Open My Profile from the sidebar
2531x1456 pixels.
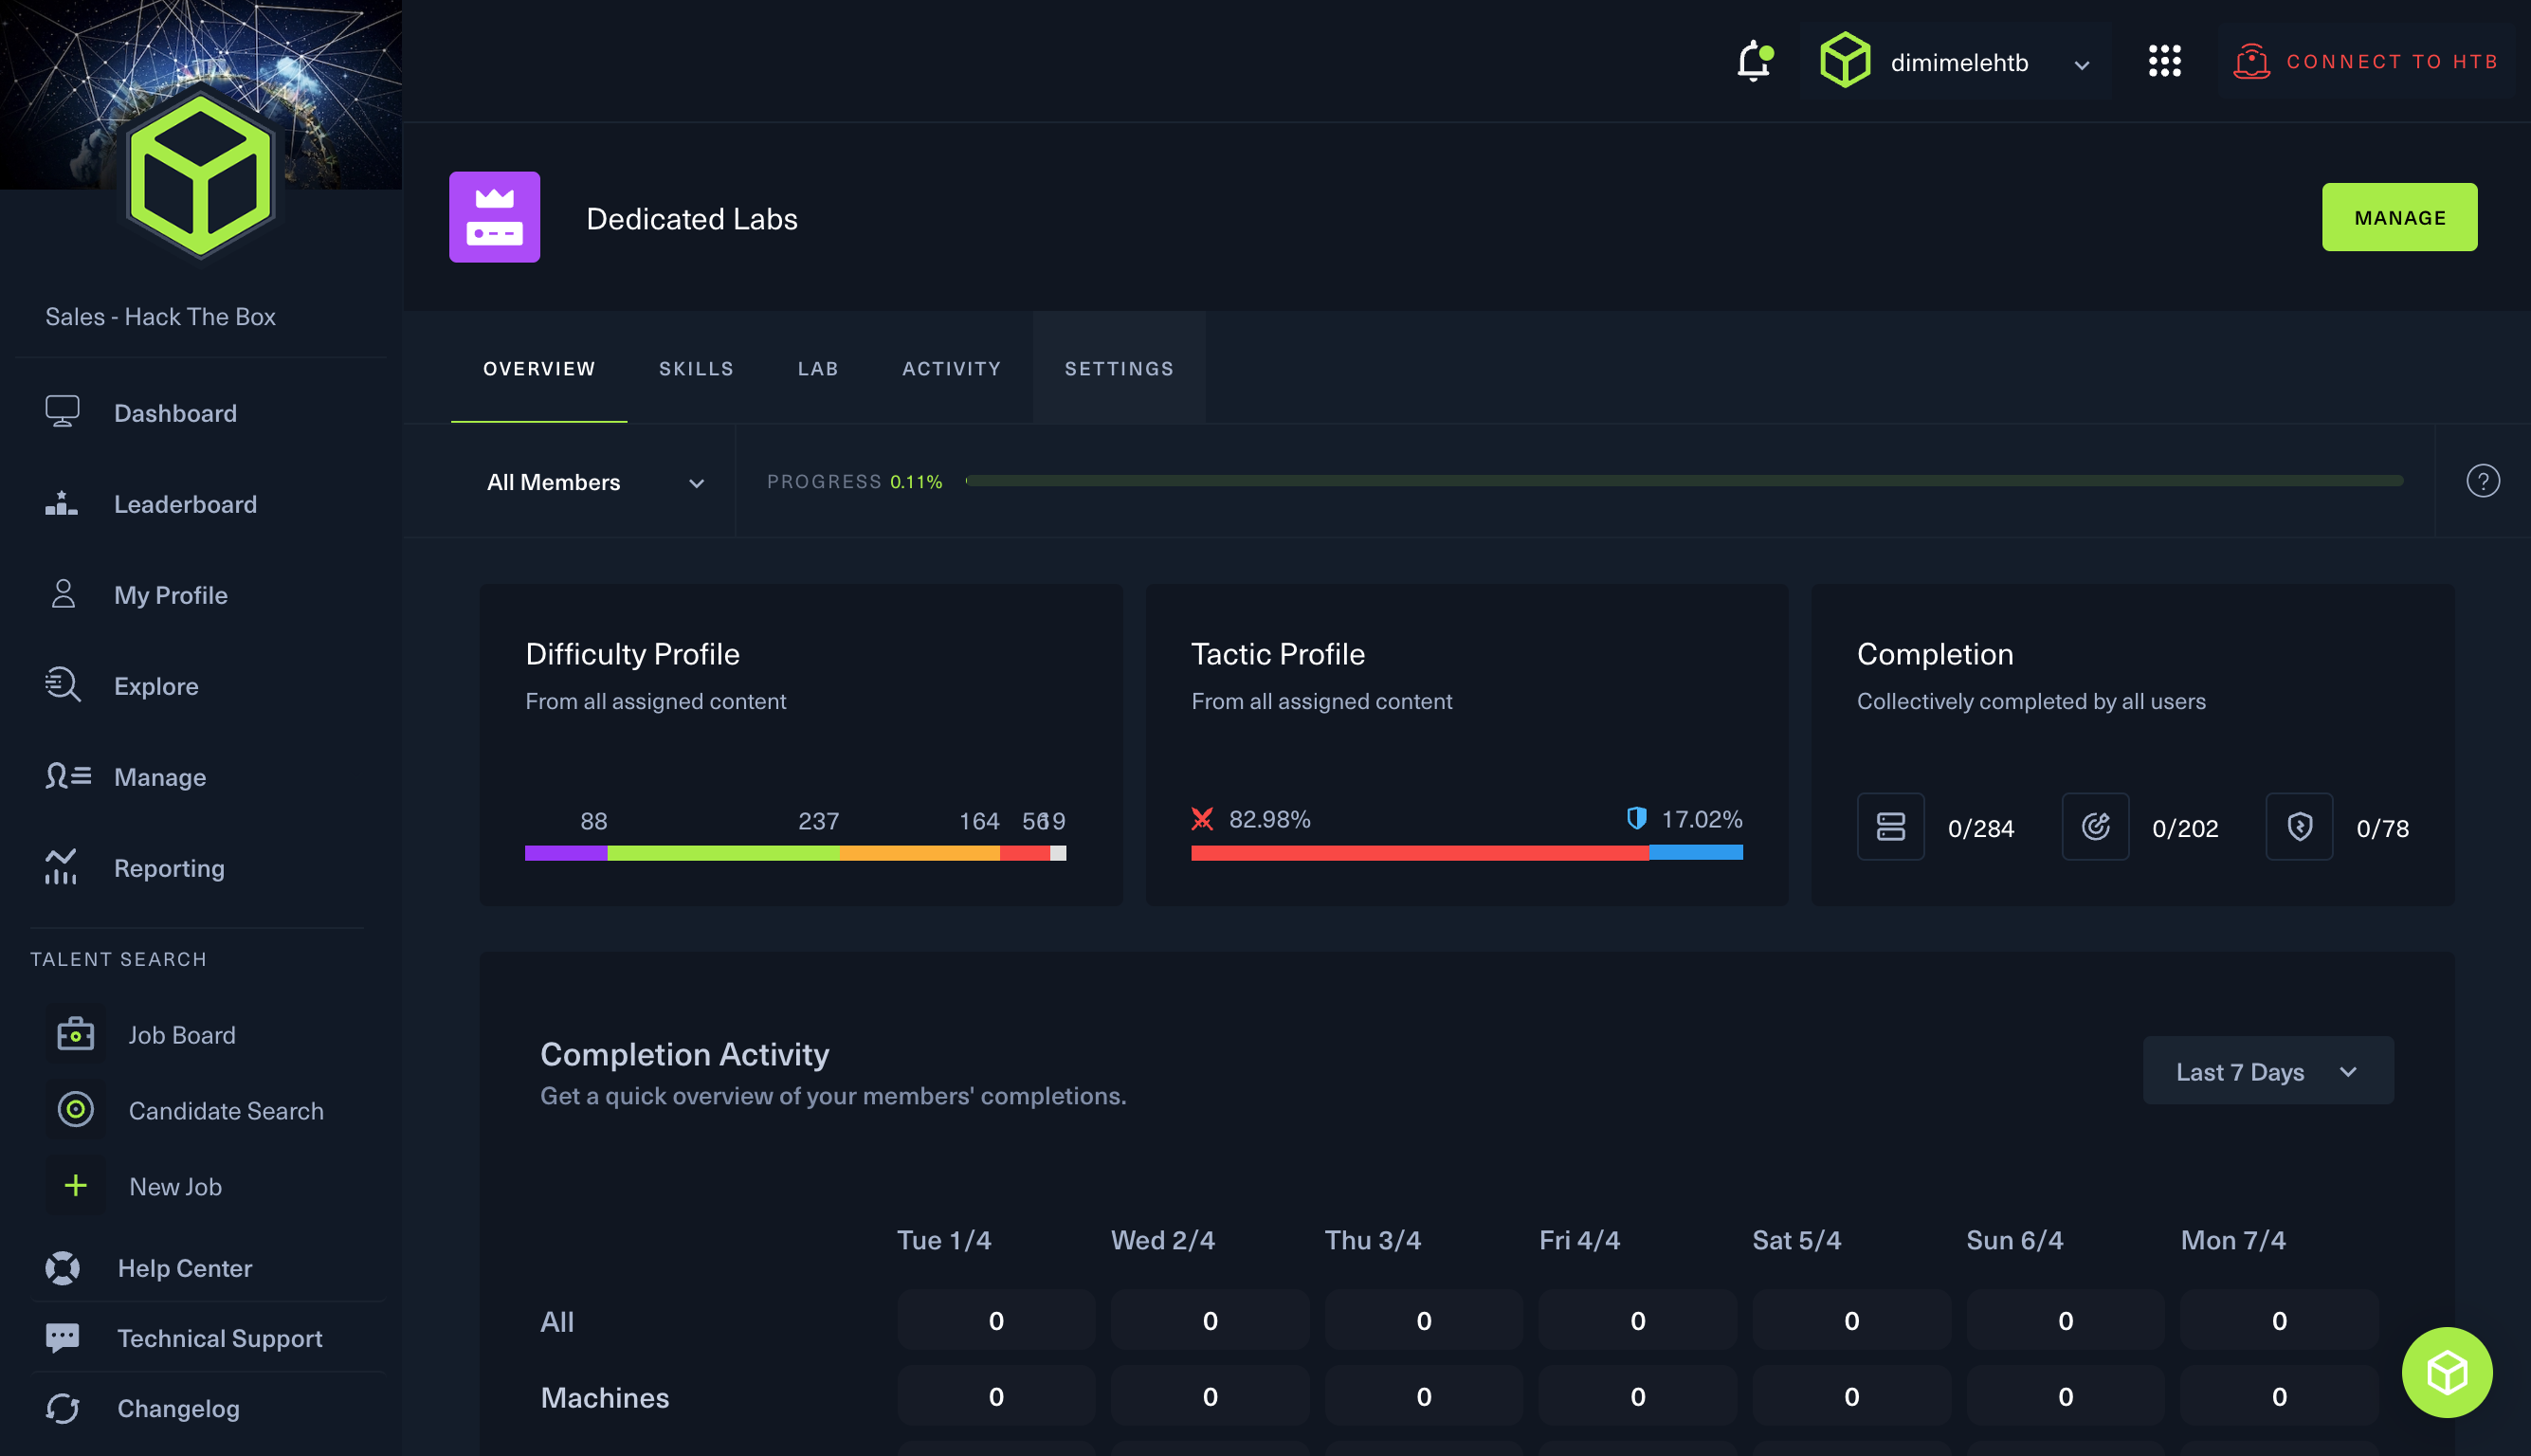171,595
